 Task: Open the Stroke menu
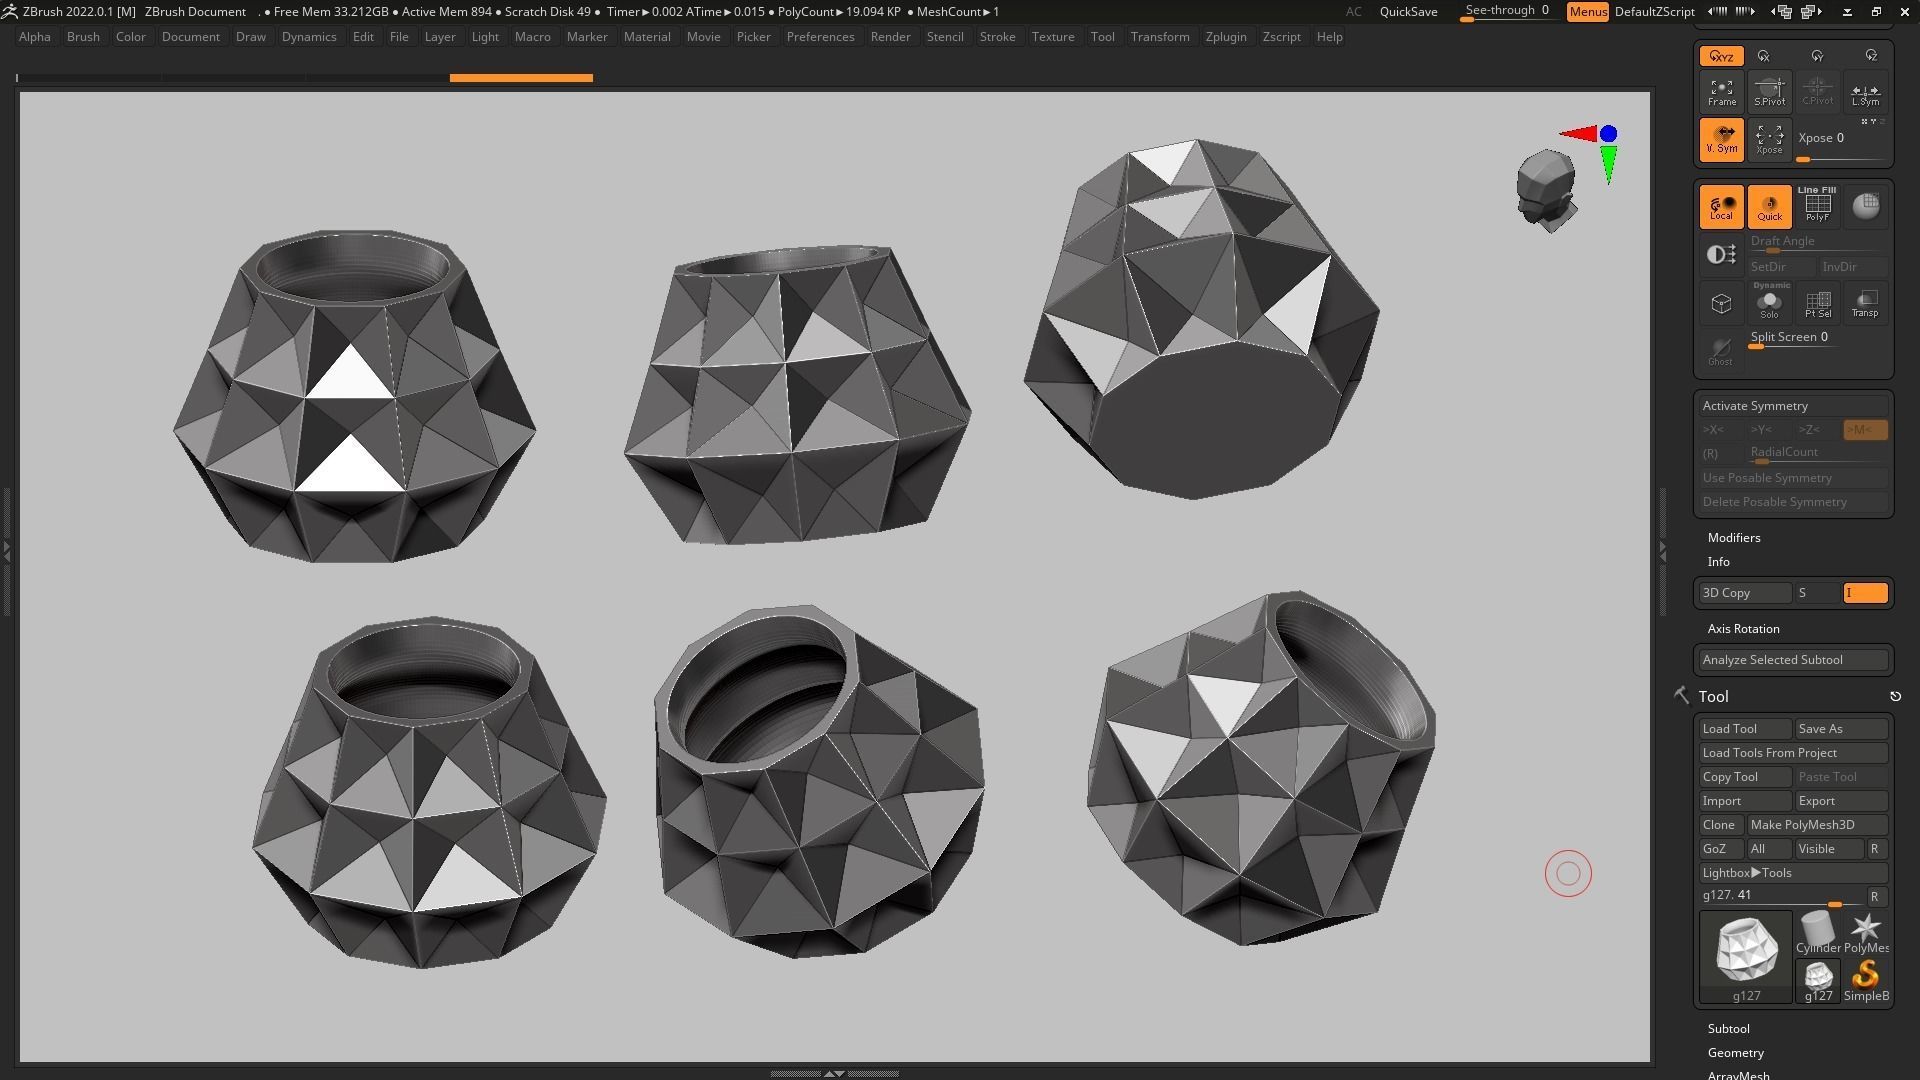pos(996,37)
